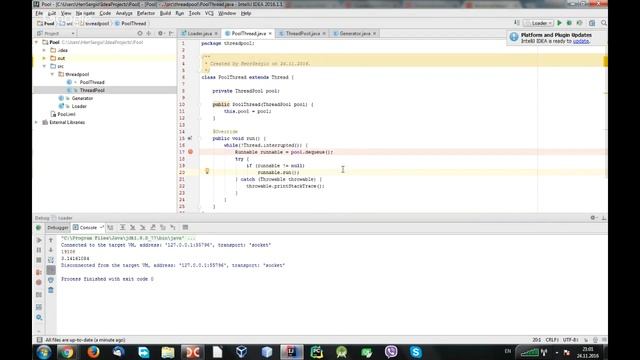Expand the .idea folder
This screenshot has height=360, width=640.
[44, 50]
